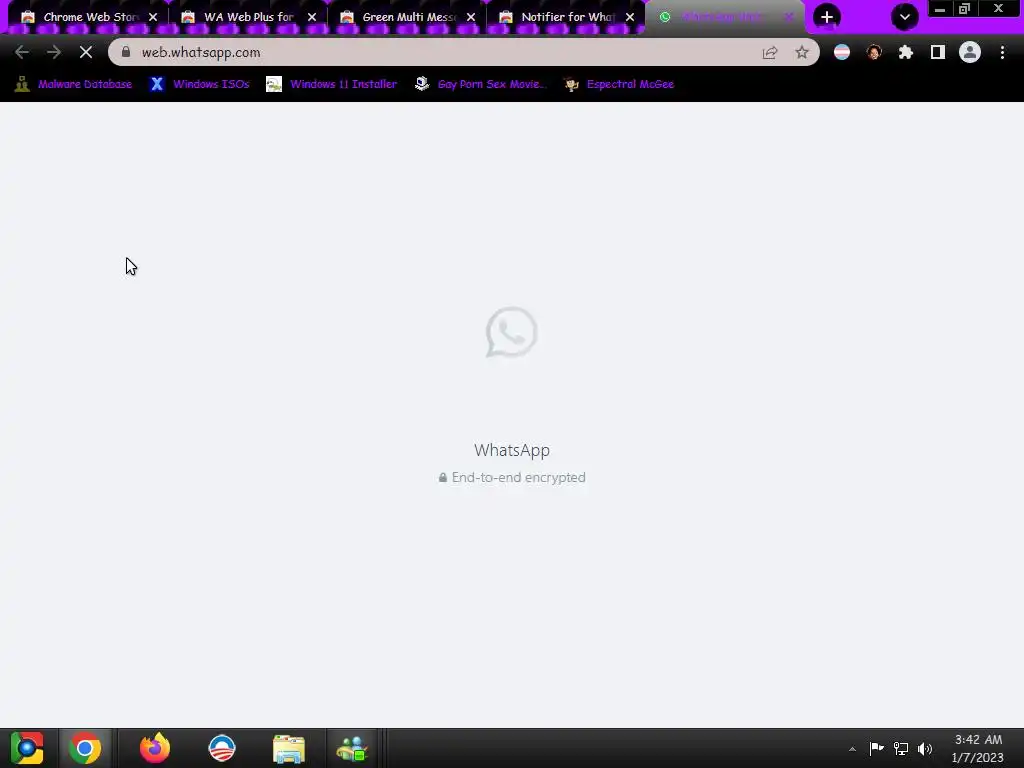This screenshot has height=768, width=1024.
Task: Open the striped flag extension
Action: pos(842,52)
